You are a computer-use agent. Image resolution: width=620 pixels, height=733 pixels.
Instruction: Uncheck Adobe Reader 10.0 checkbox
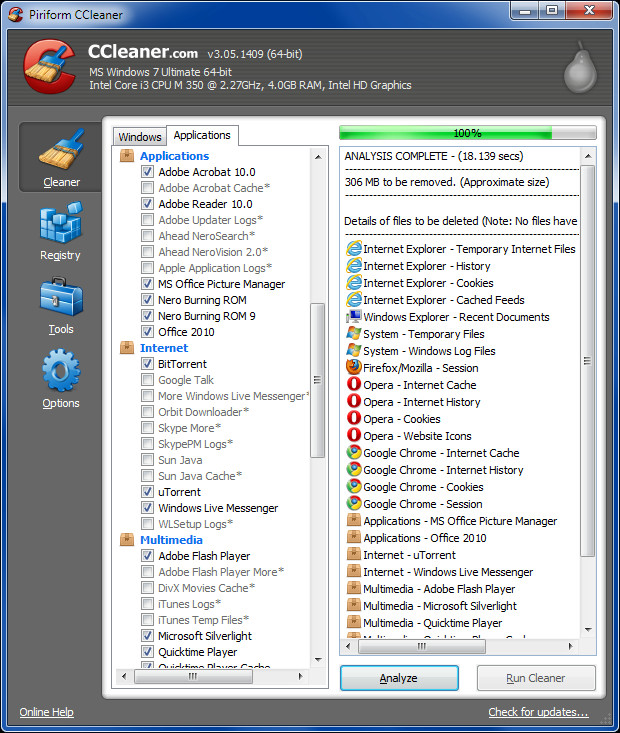pos(147,204)
